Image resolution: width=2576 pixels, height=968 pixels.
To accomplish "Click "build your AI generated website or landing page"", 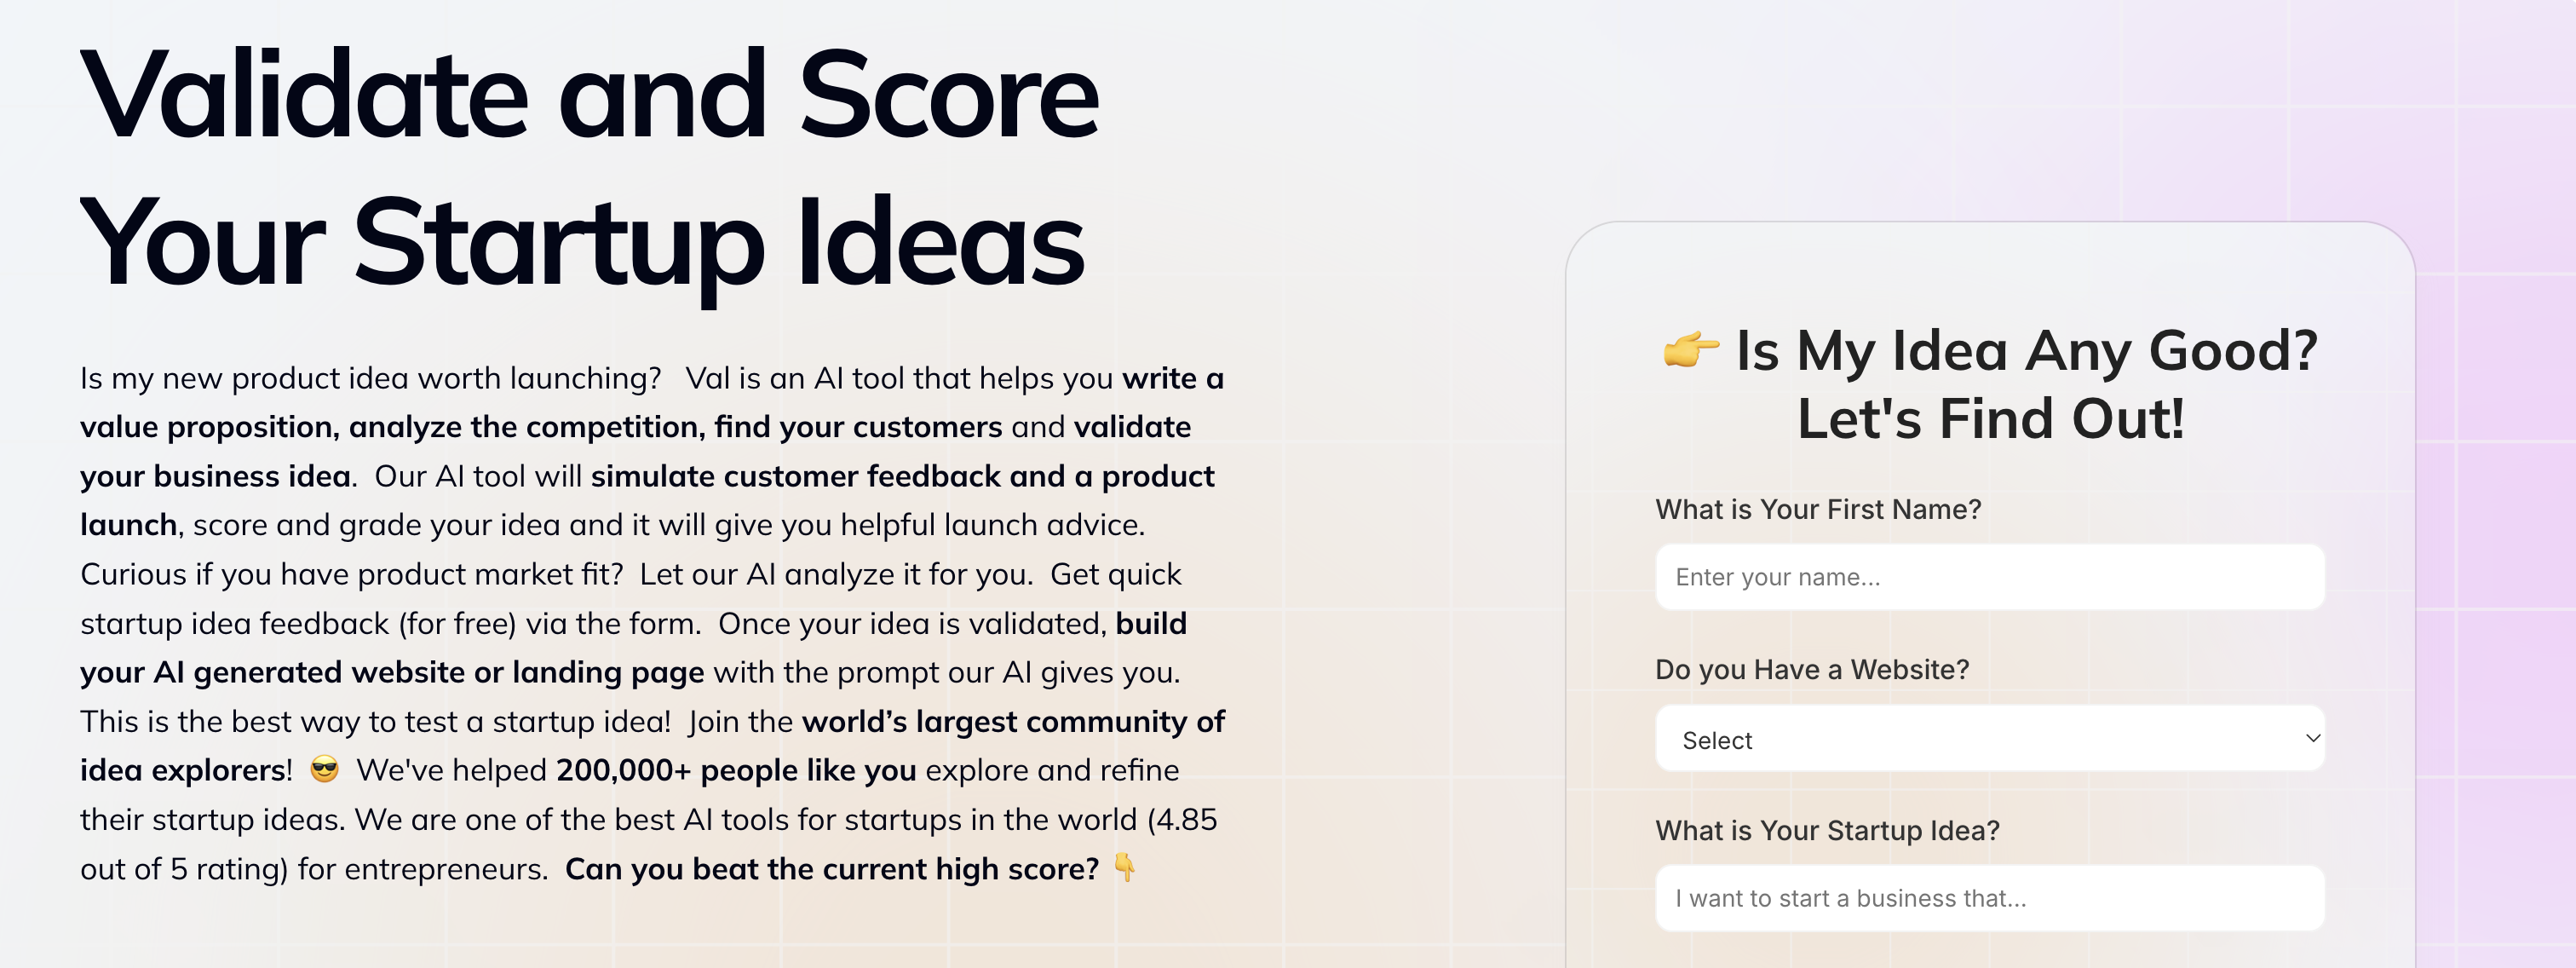I will click(390, 671).
